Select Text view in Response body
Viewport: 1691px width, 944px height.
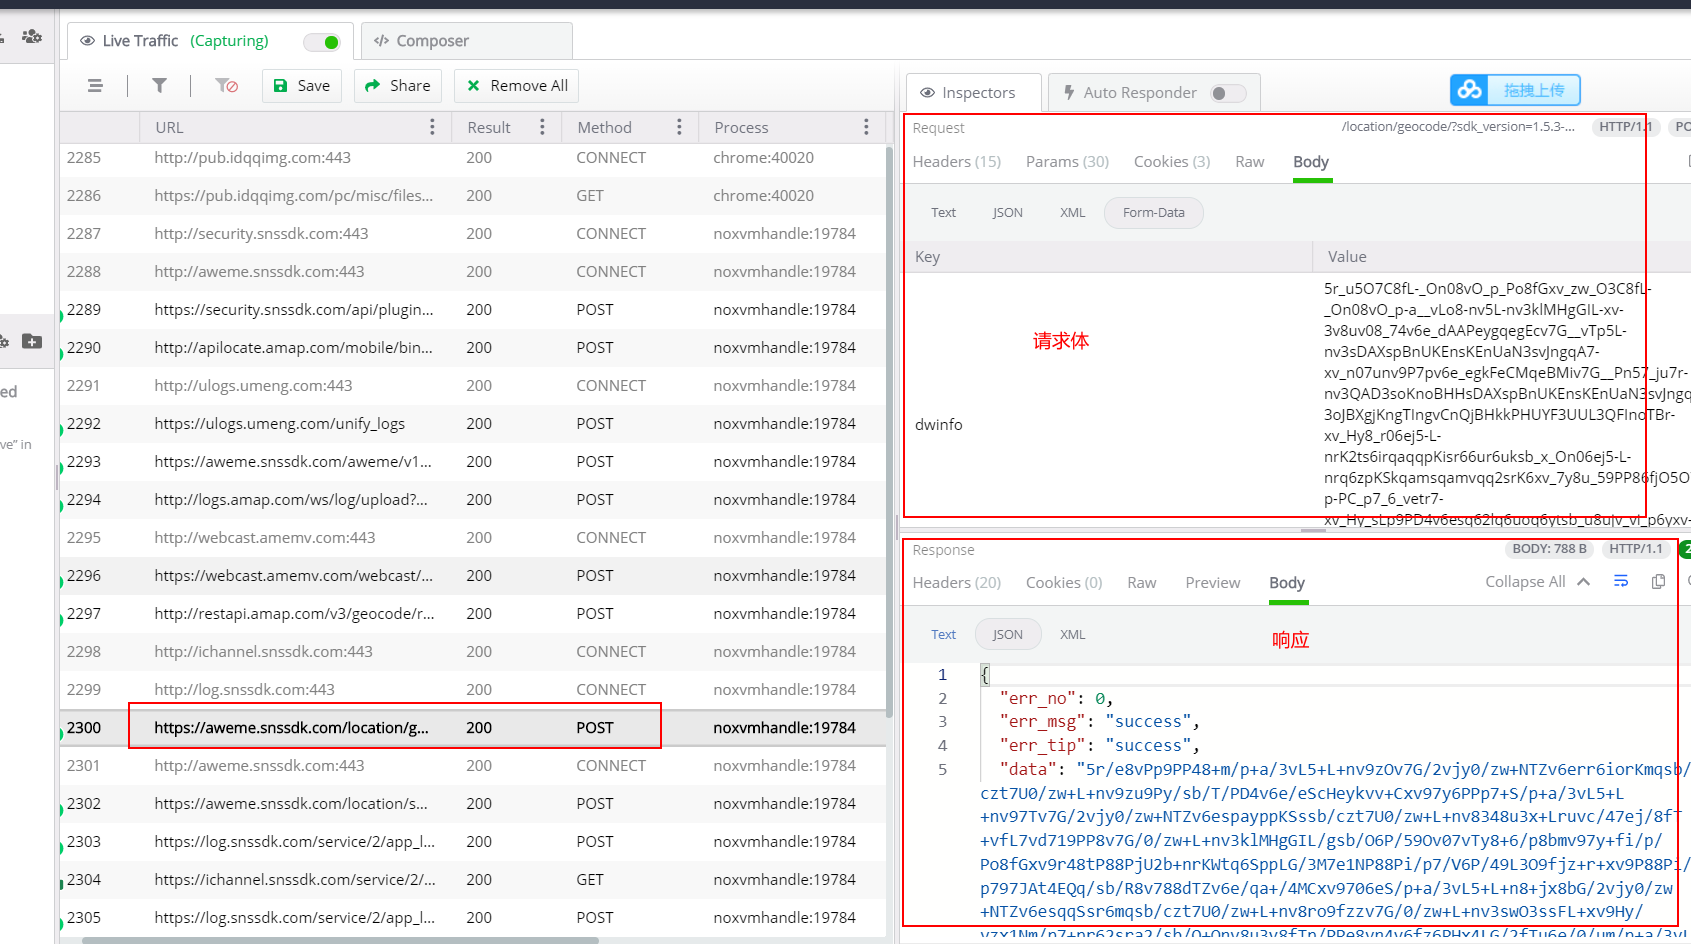coord(943,634)
